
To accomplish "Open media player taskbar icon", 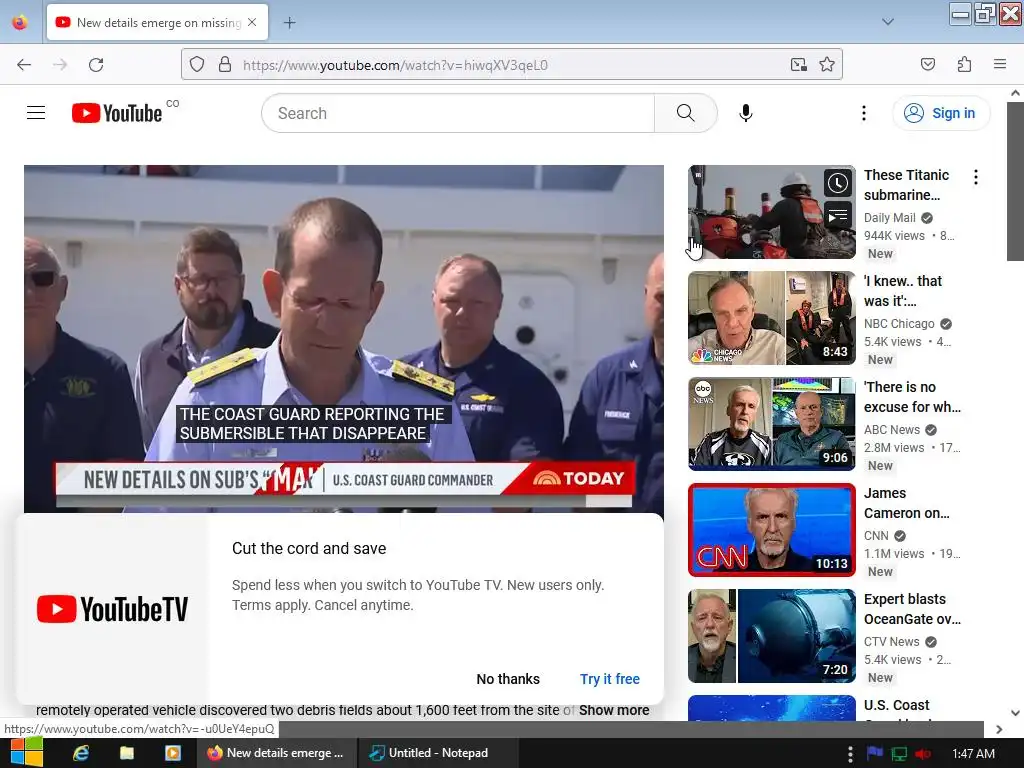I will (172, 753).
